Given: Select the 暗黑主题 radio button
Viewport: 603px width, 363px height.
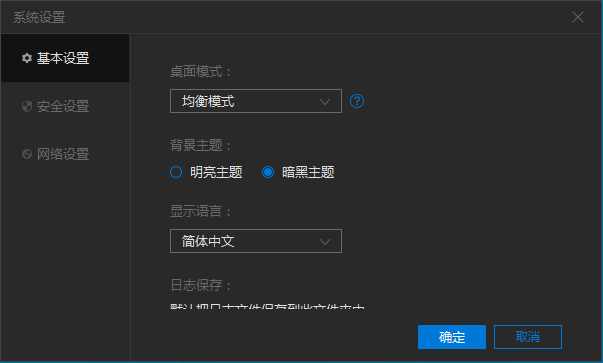Looking at the screenshot, I should 268,172.
